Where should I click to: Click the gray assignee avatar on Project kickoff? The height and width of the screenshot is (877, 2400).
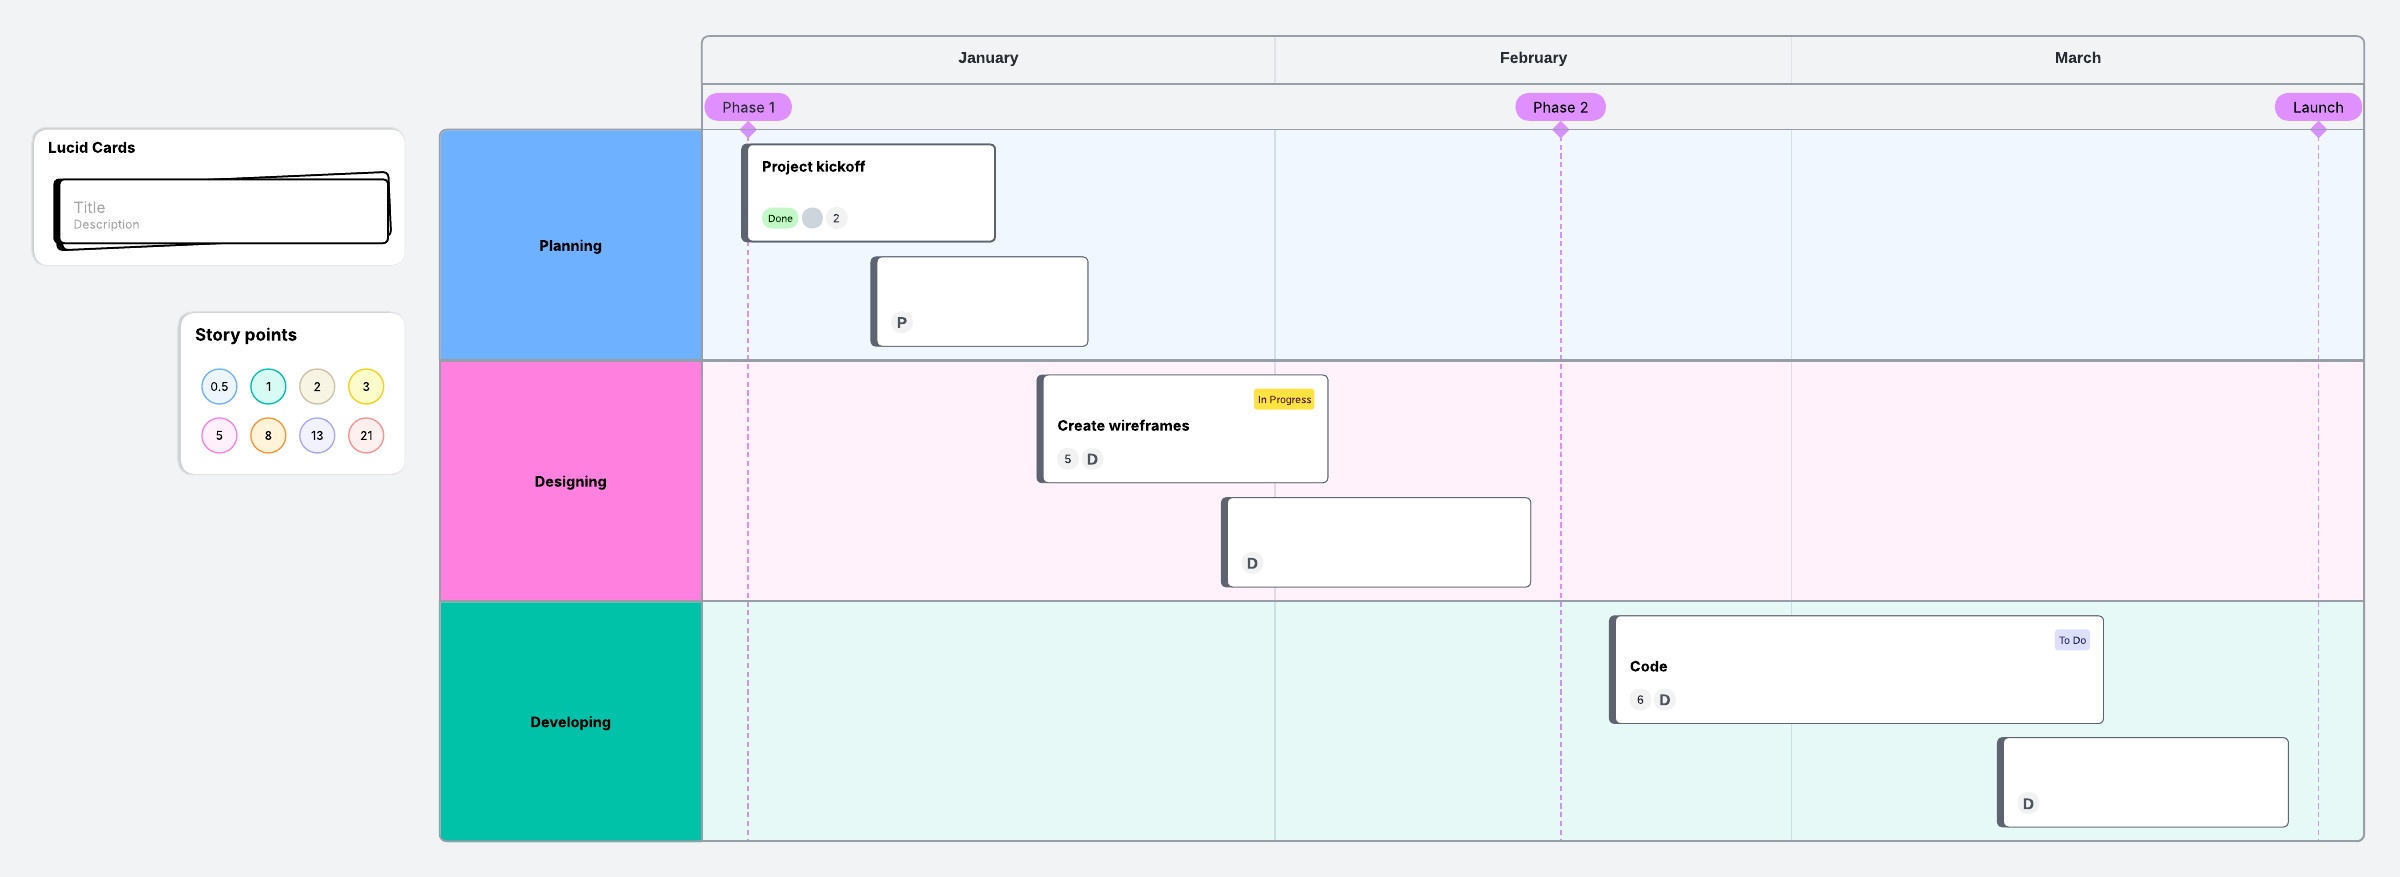(812, 218)
